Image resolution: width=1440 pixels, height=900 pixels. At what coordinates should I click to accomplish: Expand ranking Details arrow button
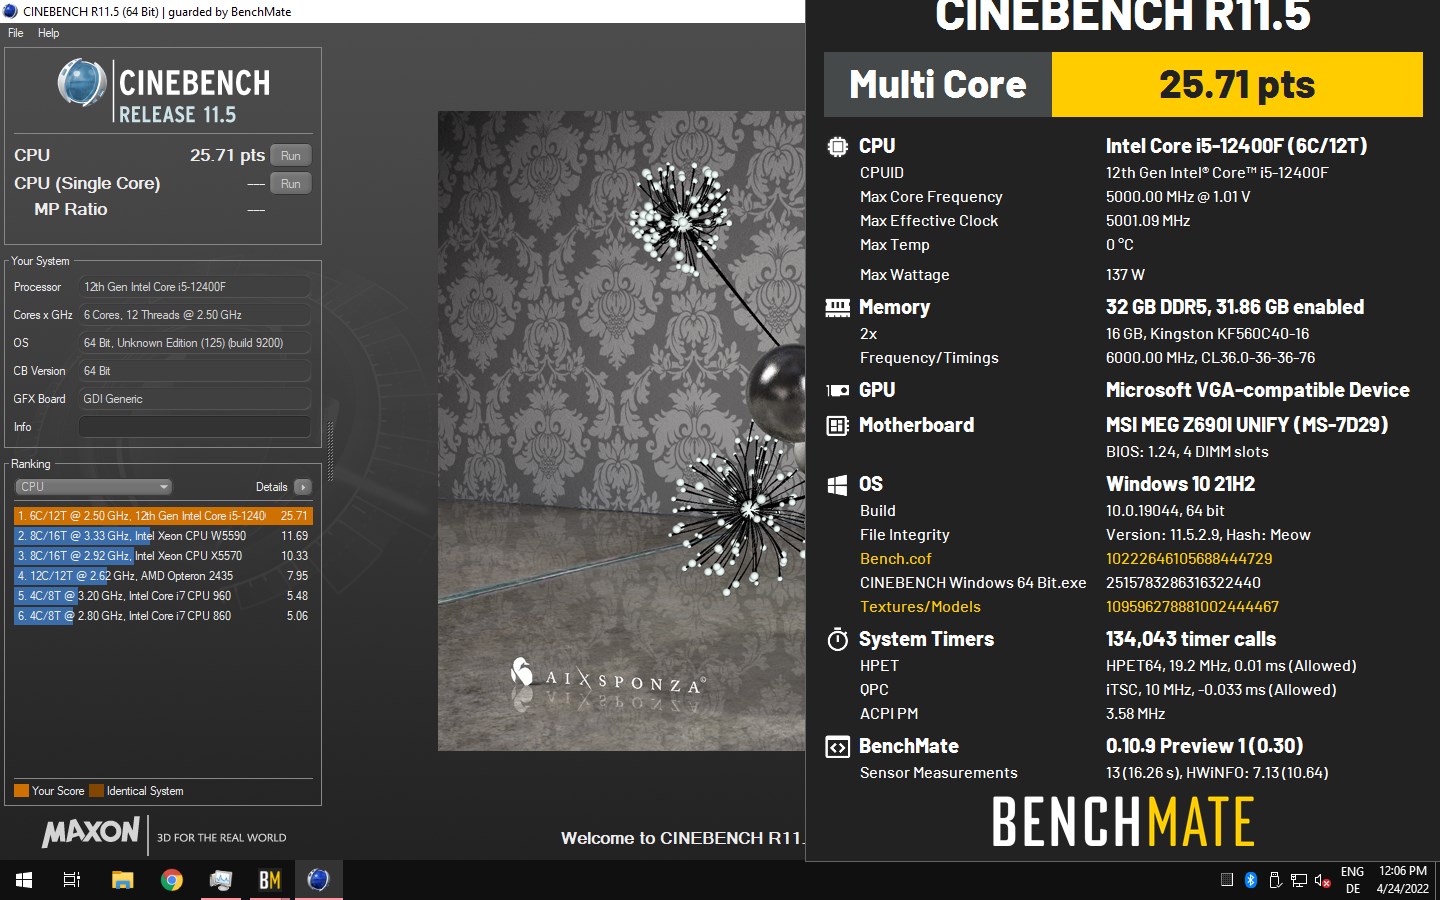(303, 487)
